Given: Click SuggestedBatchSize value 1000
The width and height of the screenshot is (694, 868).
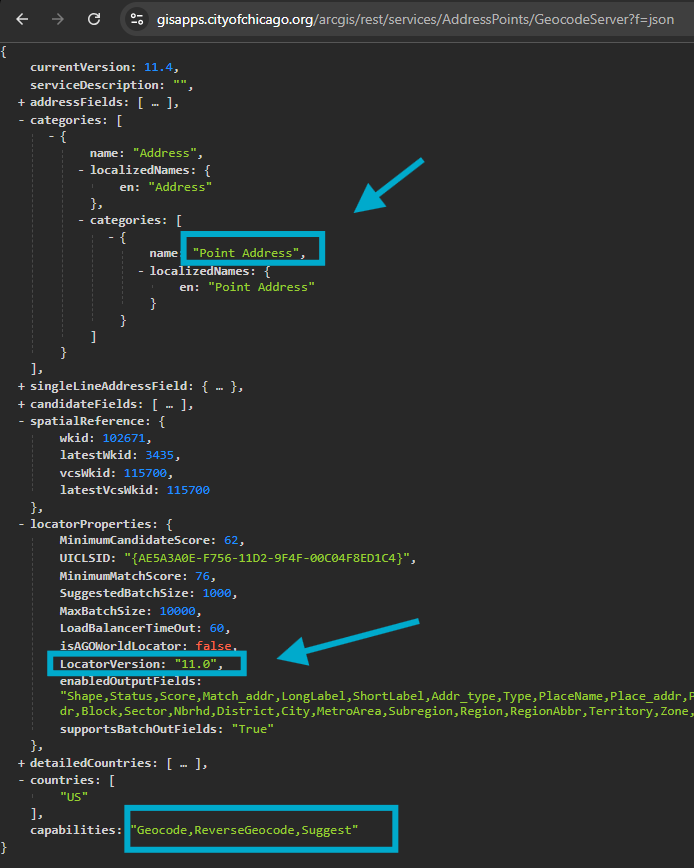Looking at the screenshot, I should 217,593.
